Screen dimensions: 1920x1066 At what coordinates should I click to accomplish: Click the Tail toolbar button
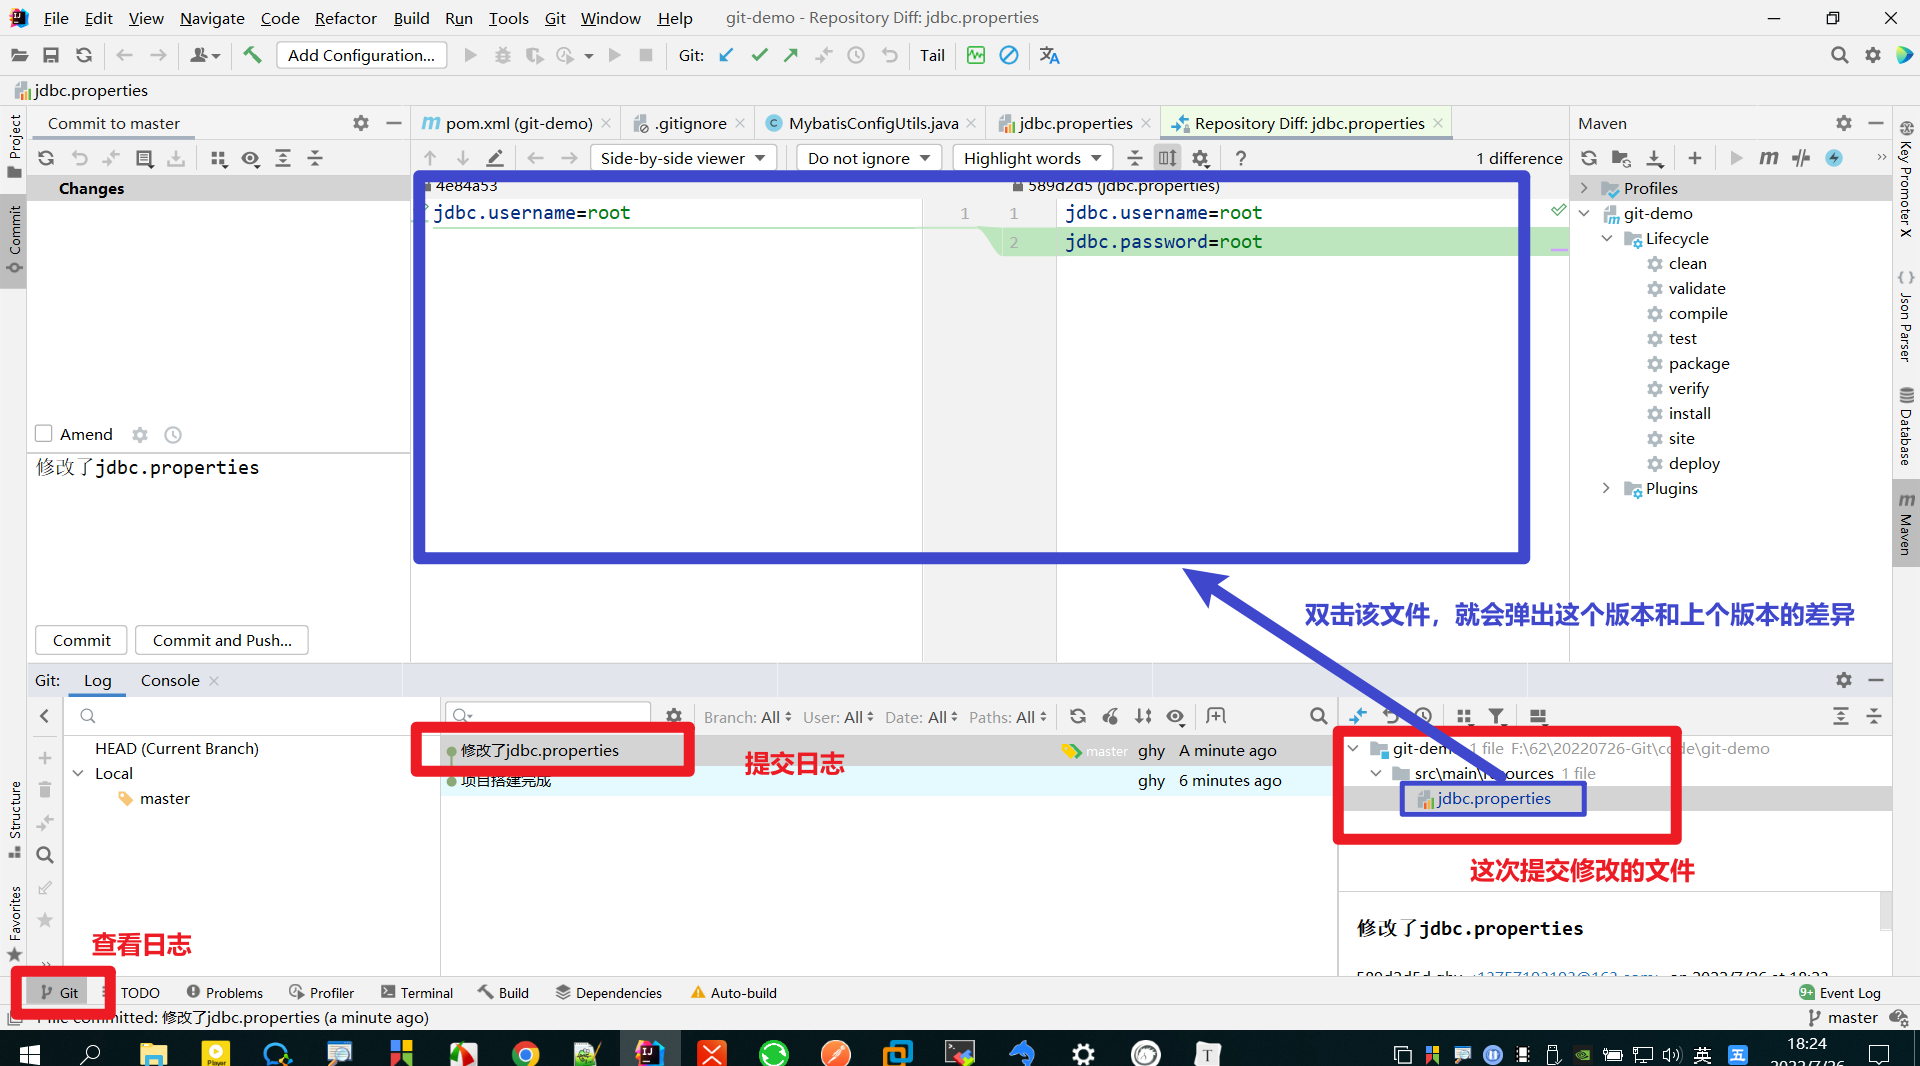932,56
